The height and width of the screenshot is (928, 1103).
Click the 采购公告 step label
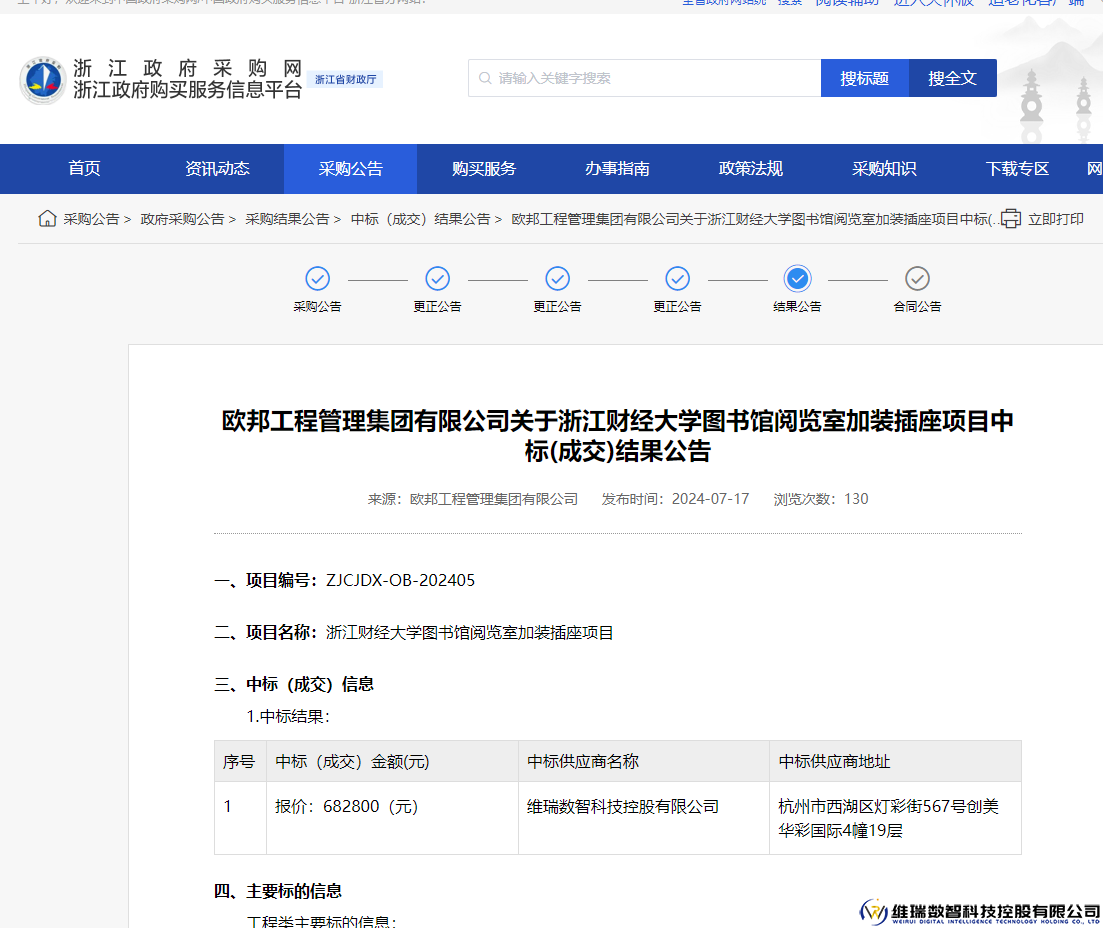317,307
